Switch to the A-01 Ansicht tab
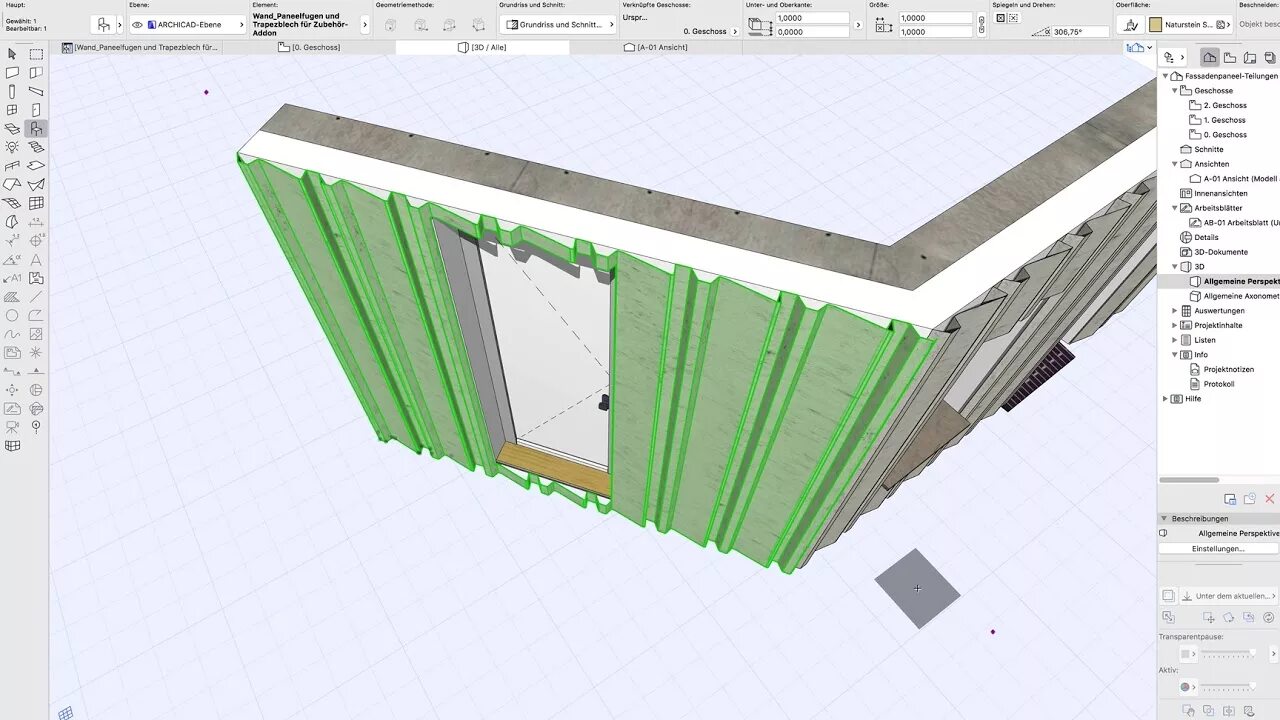The width and height of the screenshot is (1280, 720). pos(655,47)
